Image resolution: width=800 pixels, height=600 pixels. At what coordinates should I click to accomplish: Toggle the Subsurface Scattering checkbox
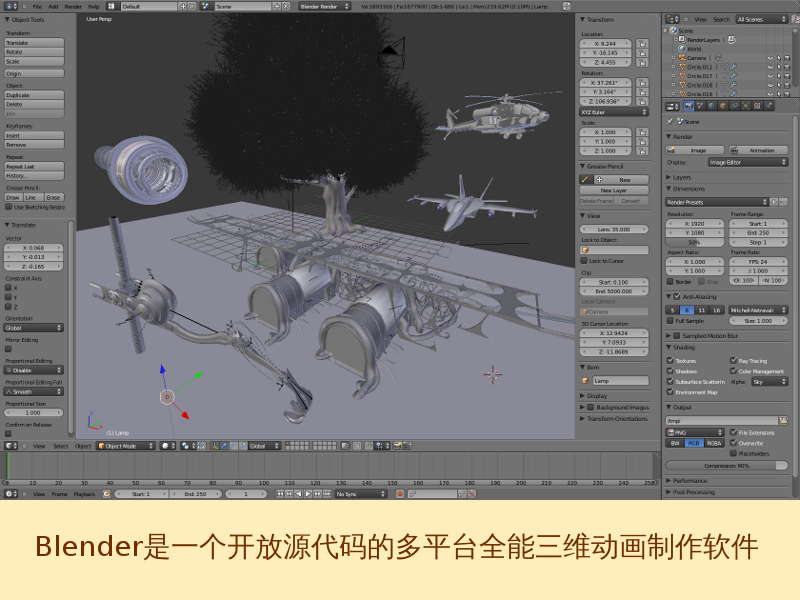pos(670,382)
